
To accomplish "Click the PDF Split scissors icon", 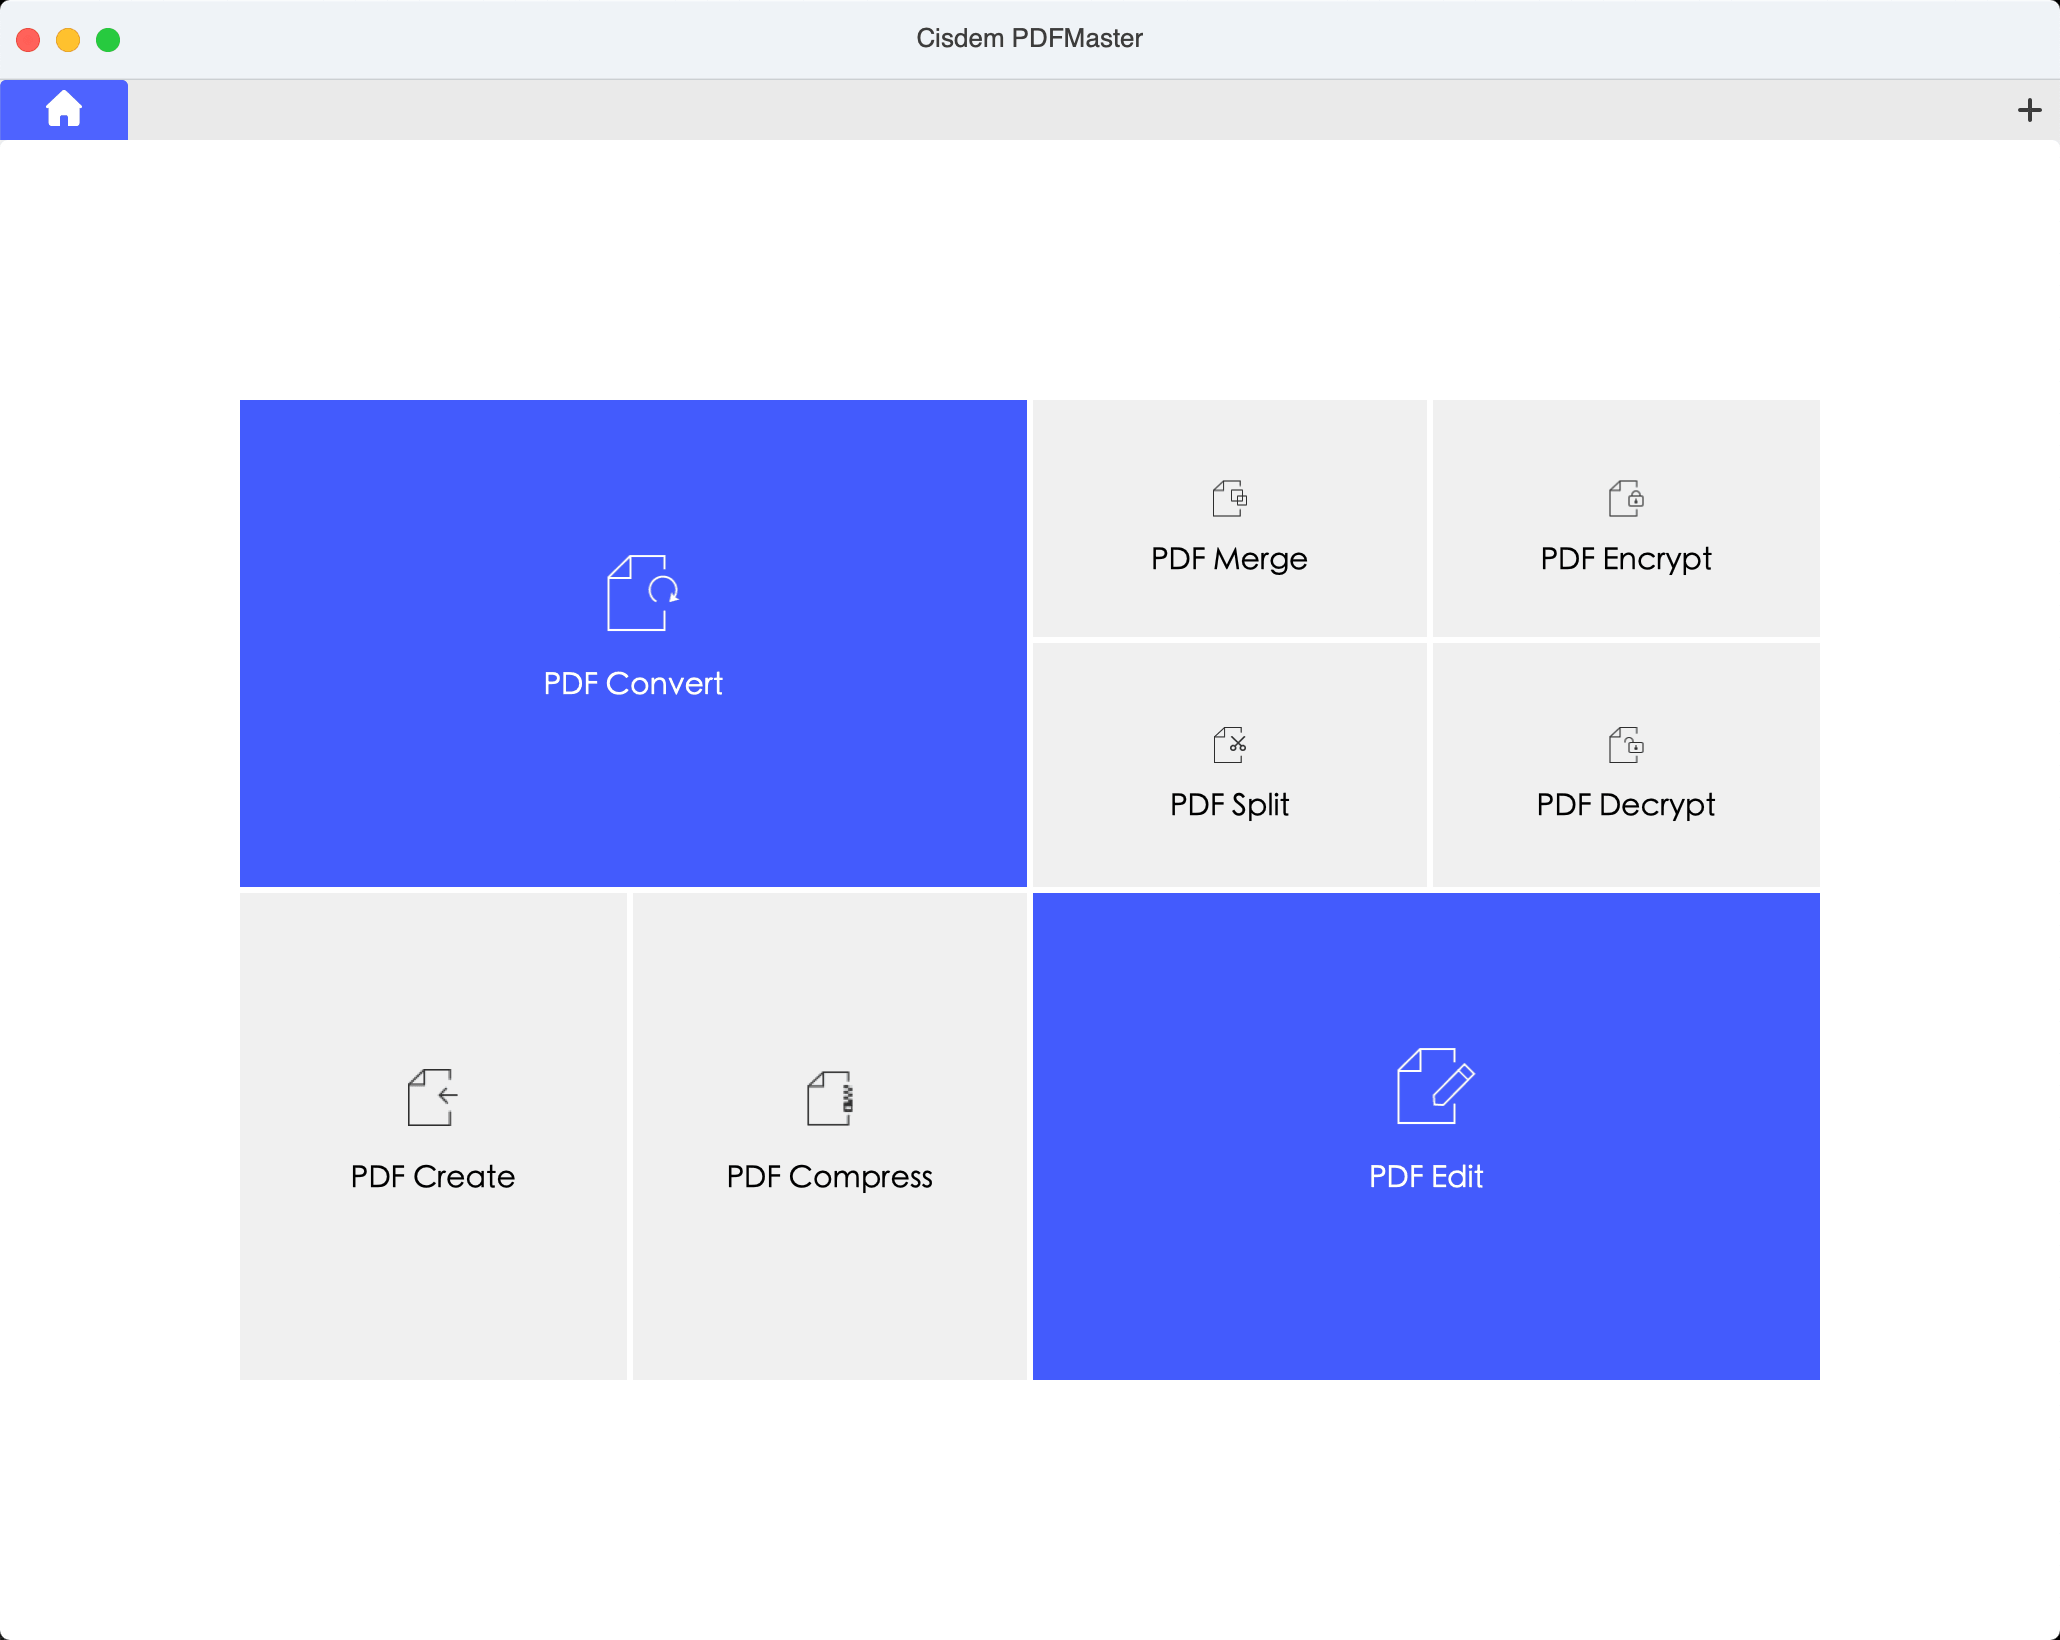I will point(1229,745).
